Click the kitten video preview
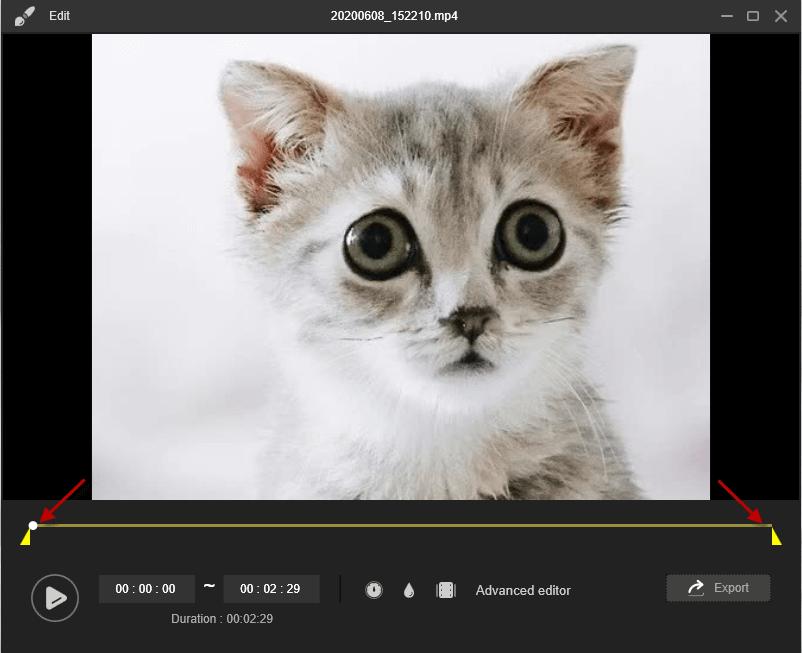802x653 pixels. [x=400, y=266]
